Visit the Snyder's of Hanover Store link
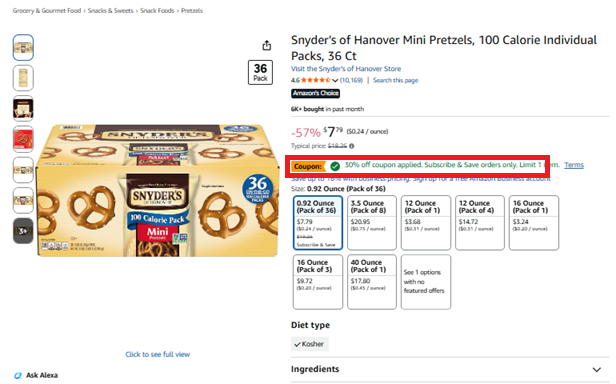Image resolution: width=616 pixels, height=384 pixels. pos(346,69)
